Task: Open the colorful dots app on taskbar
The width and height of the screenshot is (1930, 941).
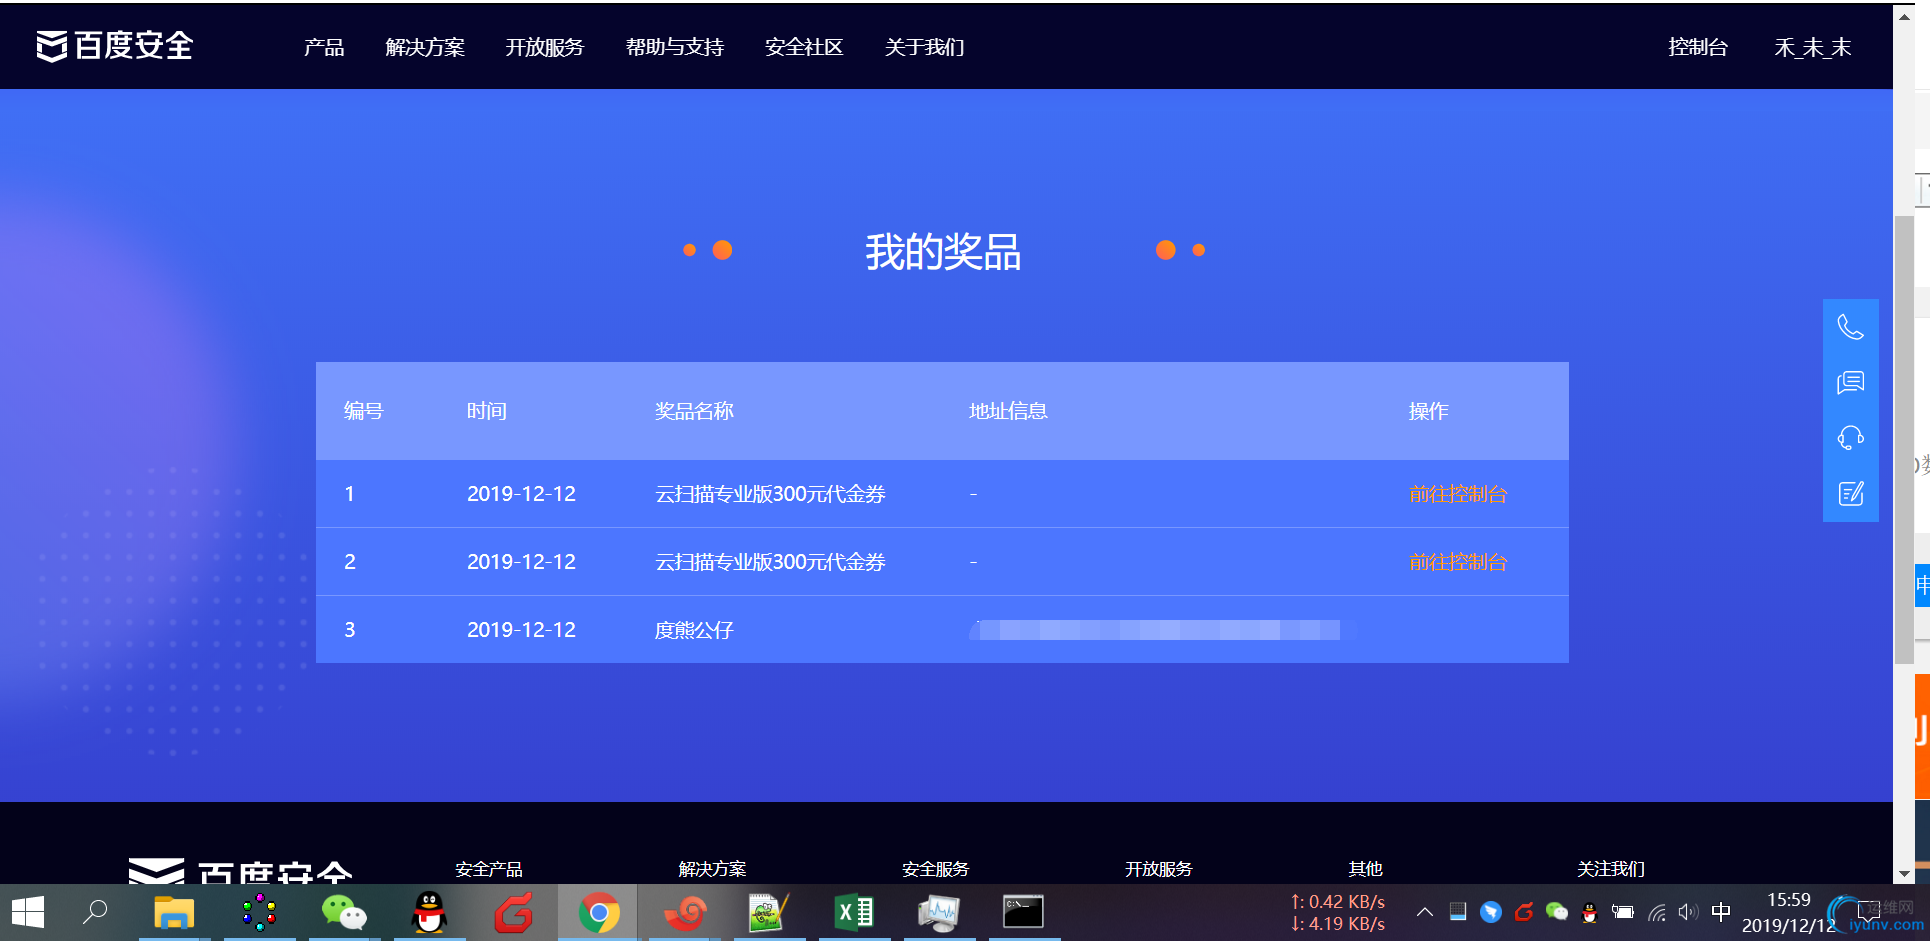Action: 259,912
